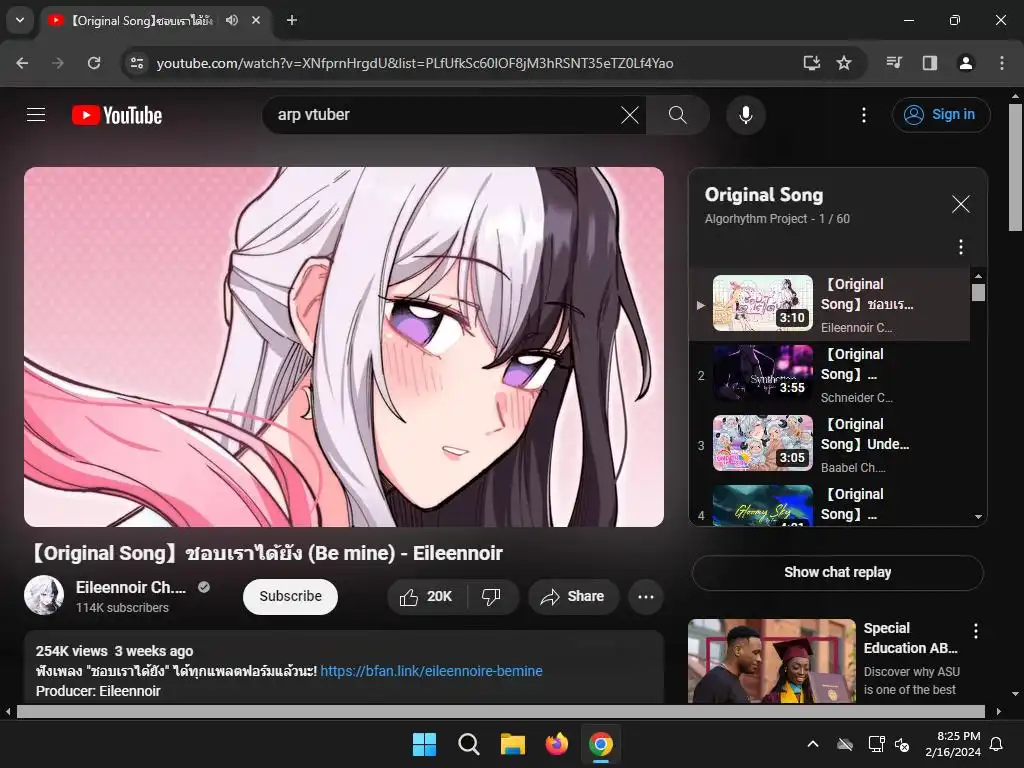This screenshot has width=1024, height=768.
Task: Close the Original Song browser tab
Action: (x=256, y=20)
